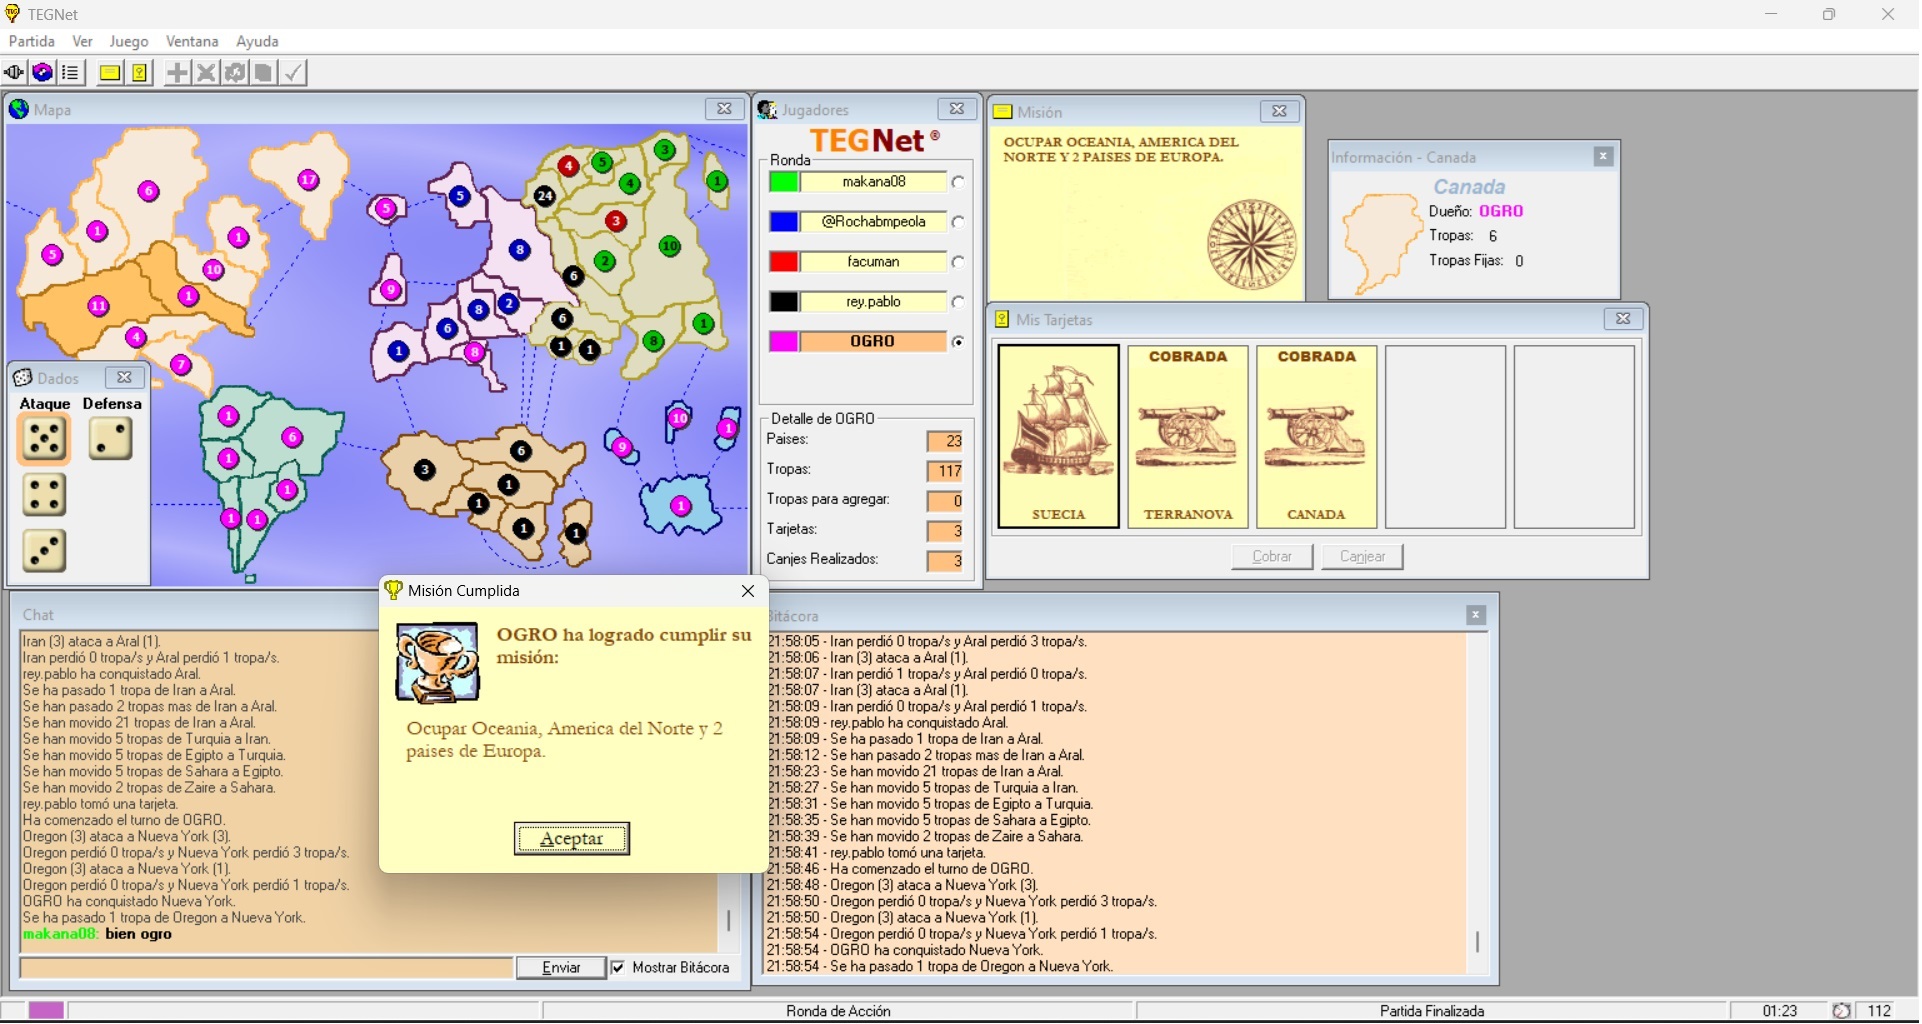This screenshot has width=1922, height=1024.
Task: Click the clock icon in status bar
Action: [x=1841, y=1012]
